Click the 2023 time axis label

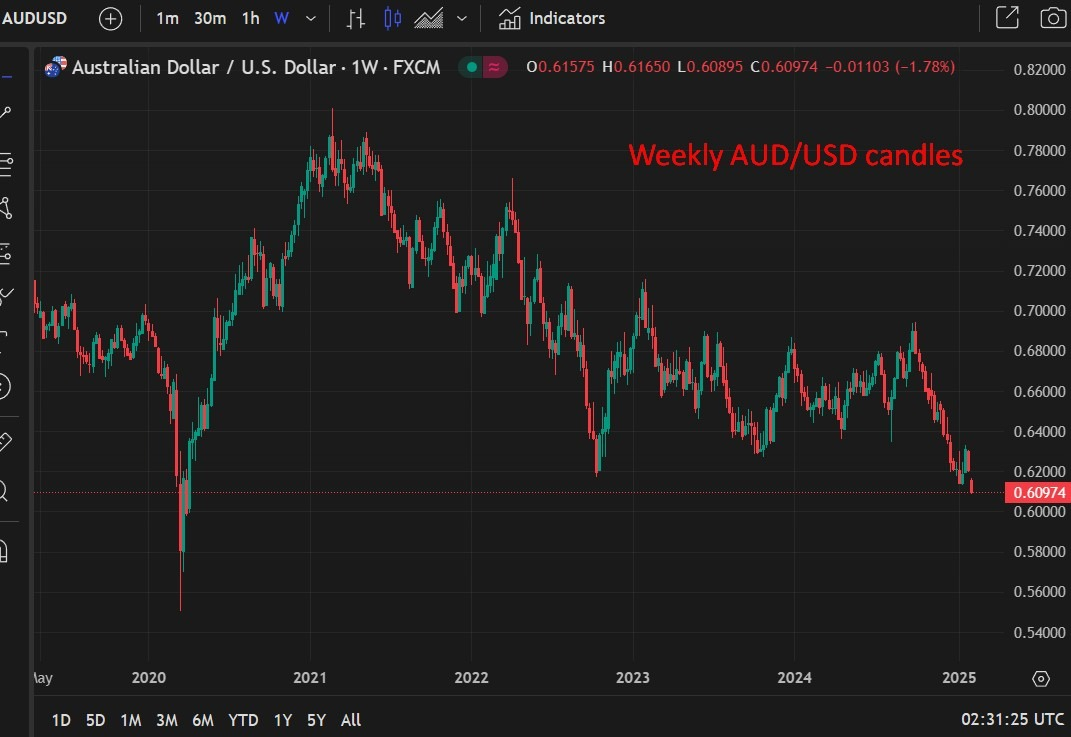click(x=633, y=678)
